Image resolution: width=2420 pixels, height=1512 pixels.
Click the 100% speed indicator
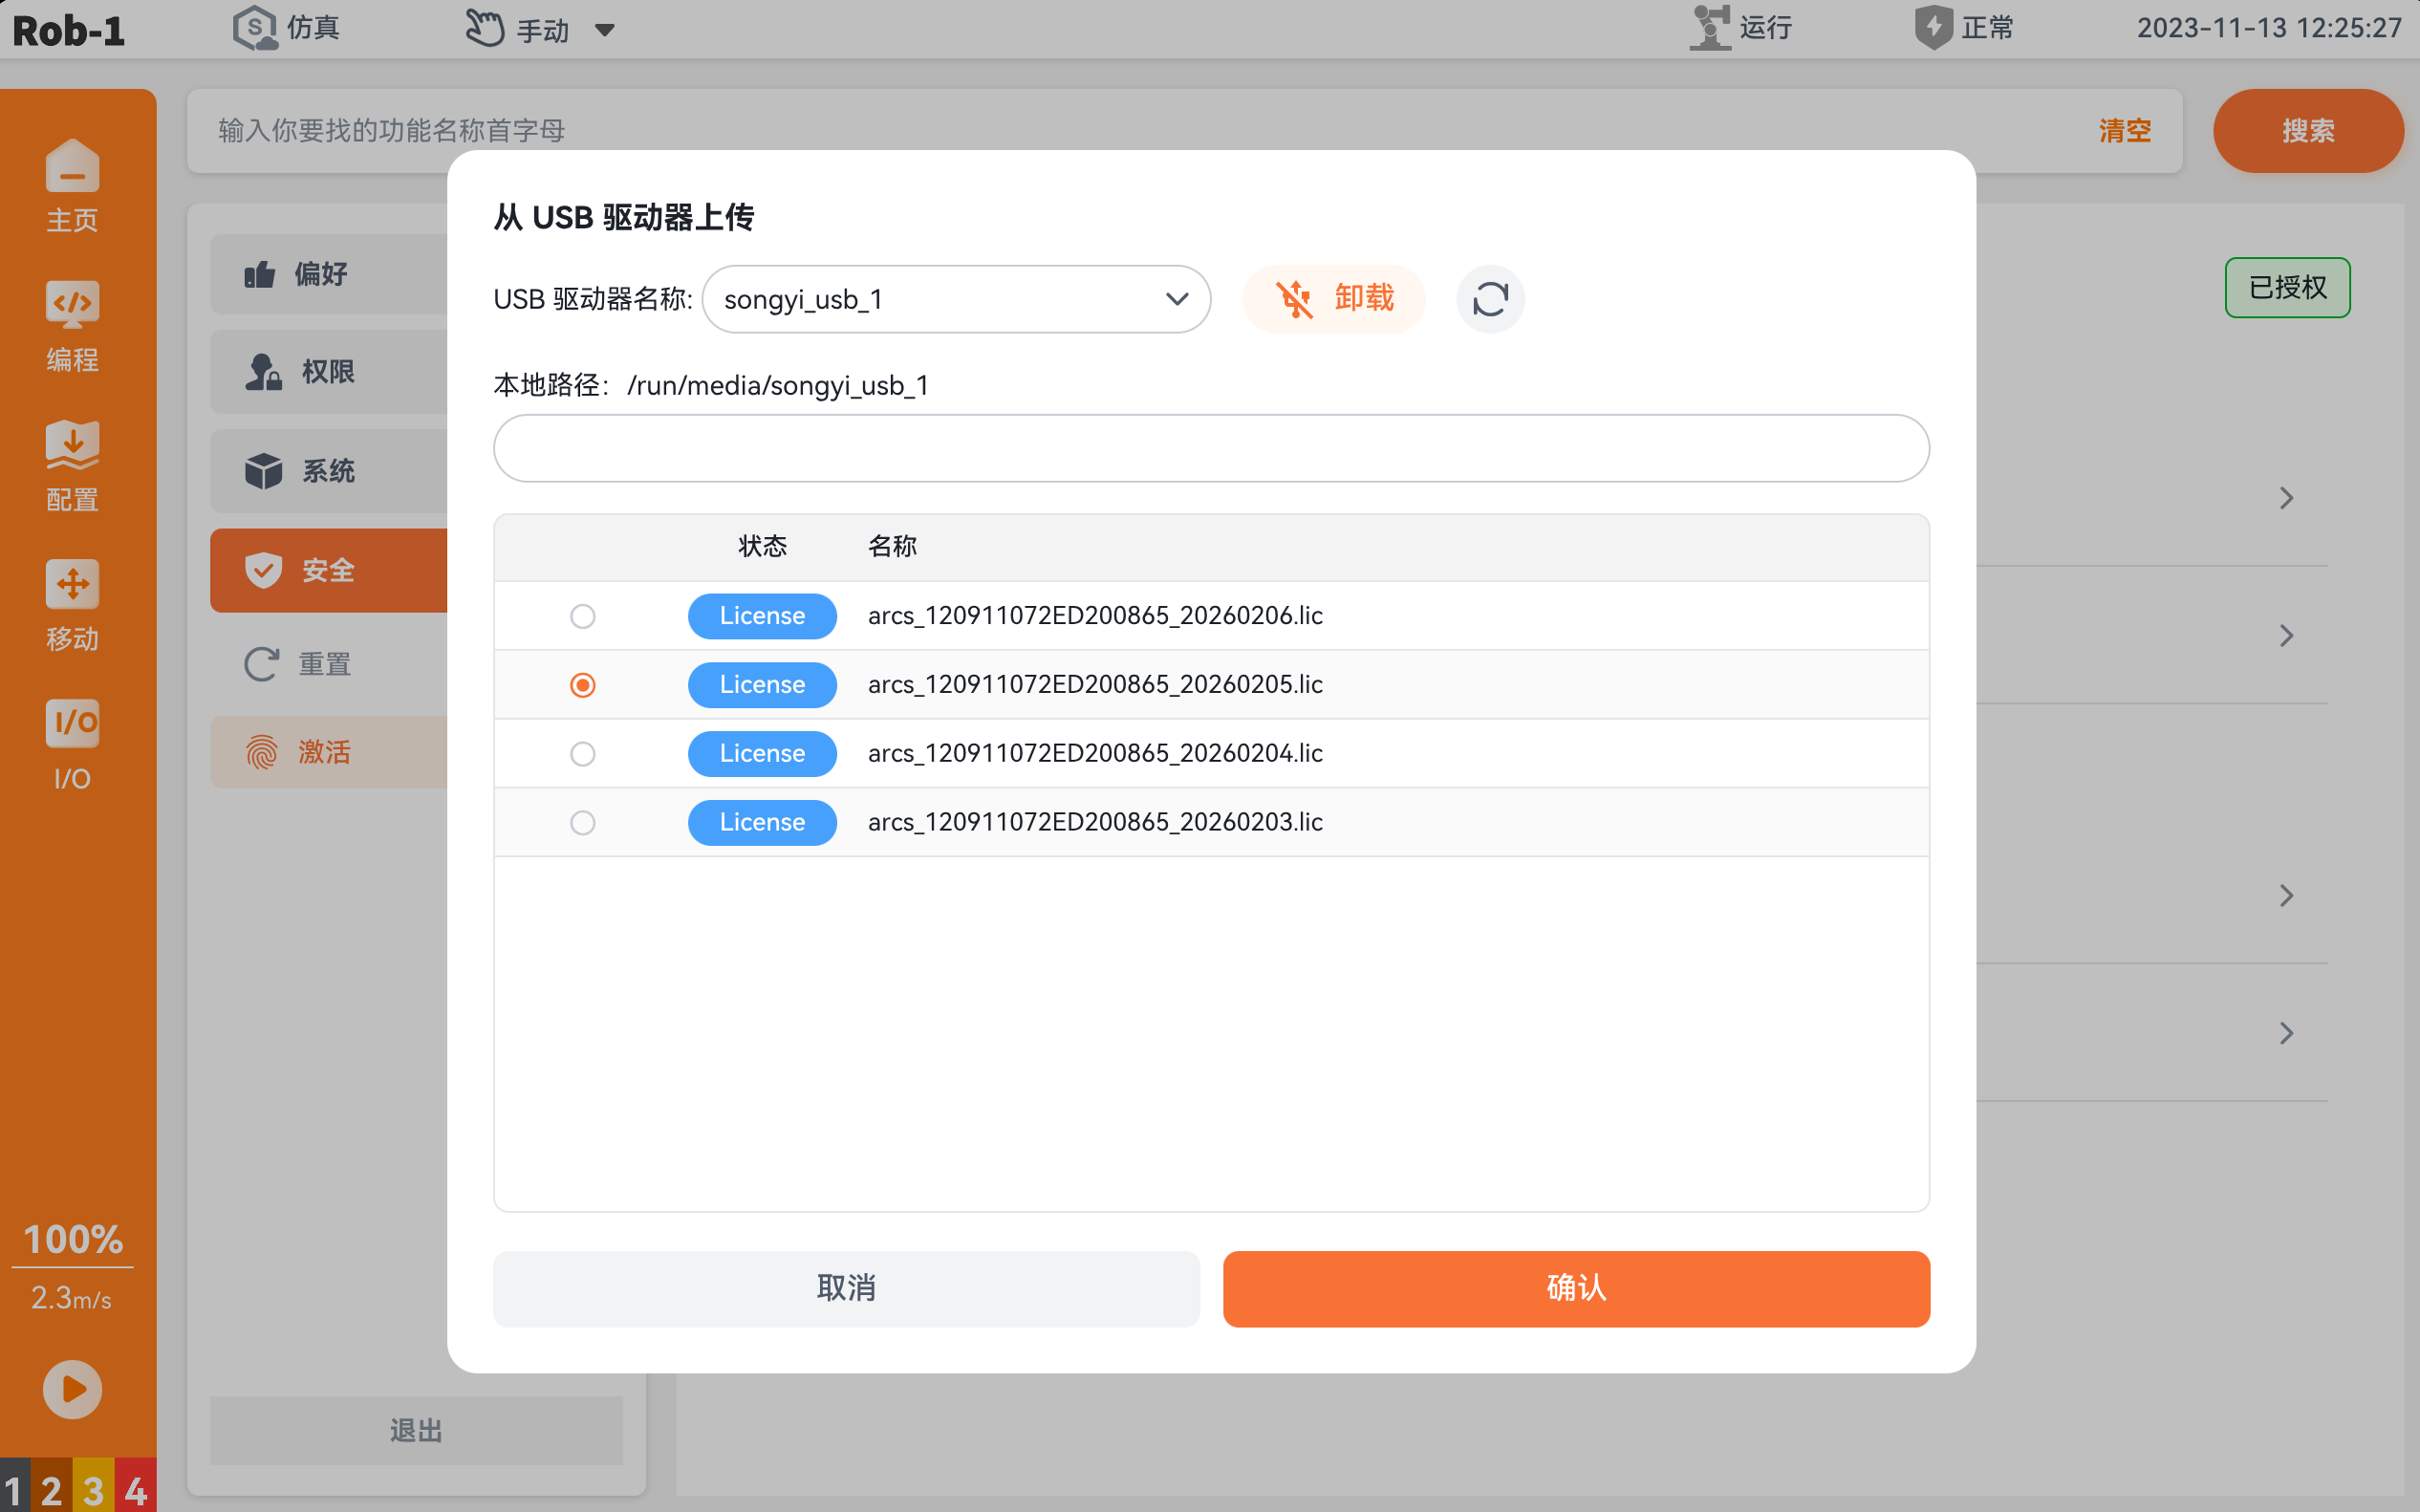pos(72,1240)
